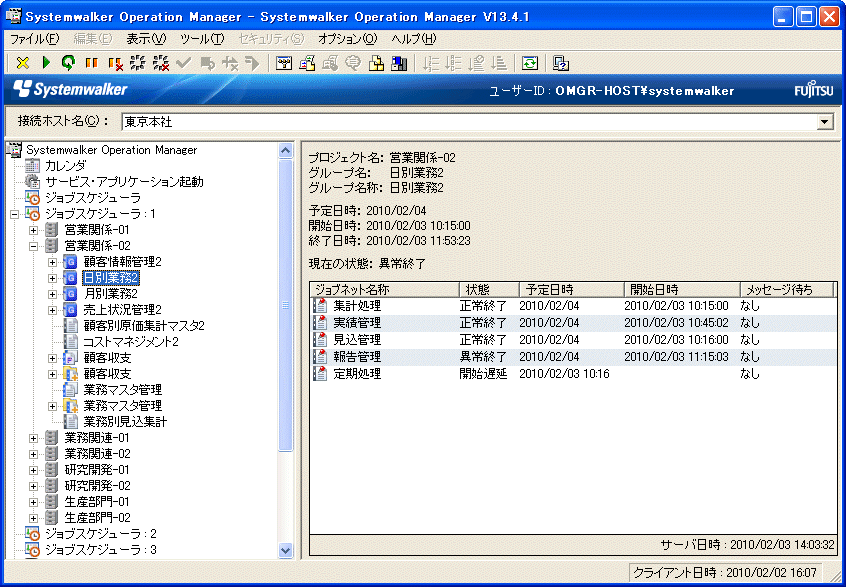Image resolution: width=846 pixels, height=587 pixels.
Task: Click the dashed square with red X icon
Action: [160, 64]
